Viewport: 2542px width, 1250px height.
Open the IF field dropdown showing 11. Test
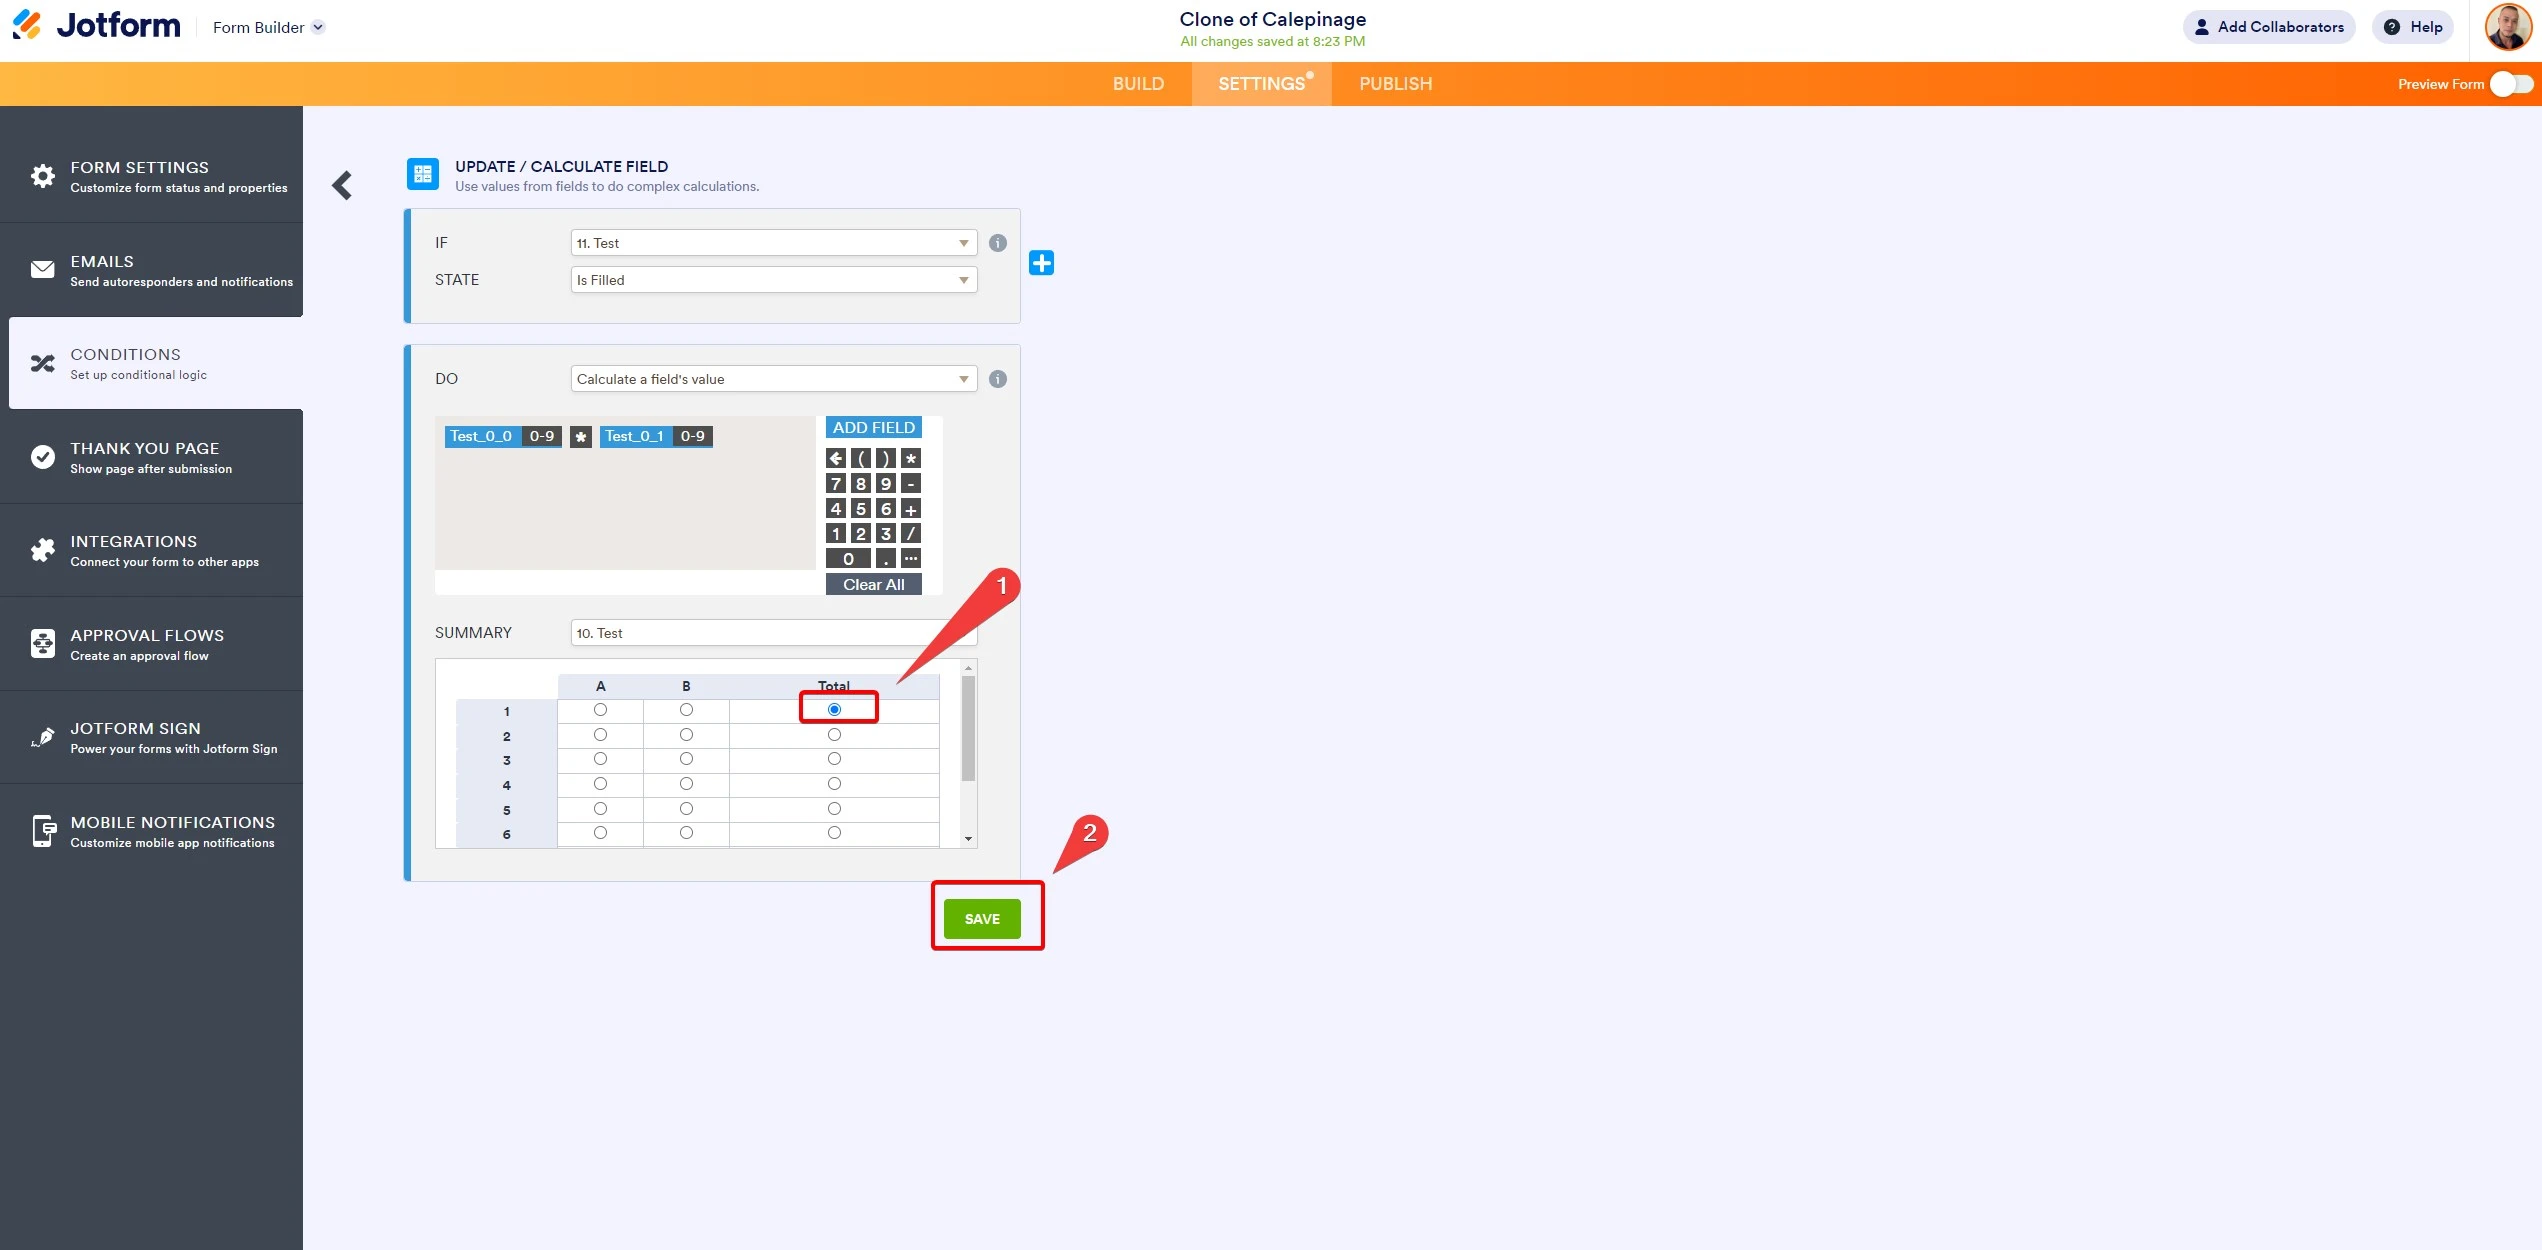[x=772, y=242]
